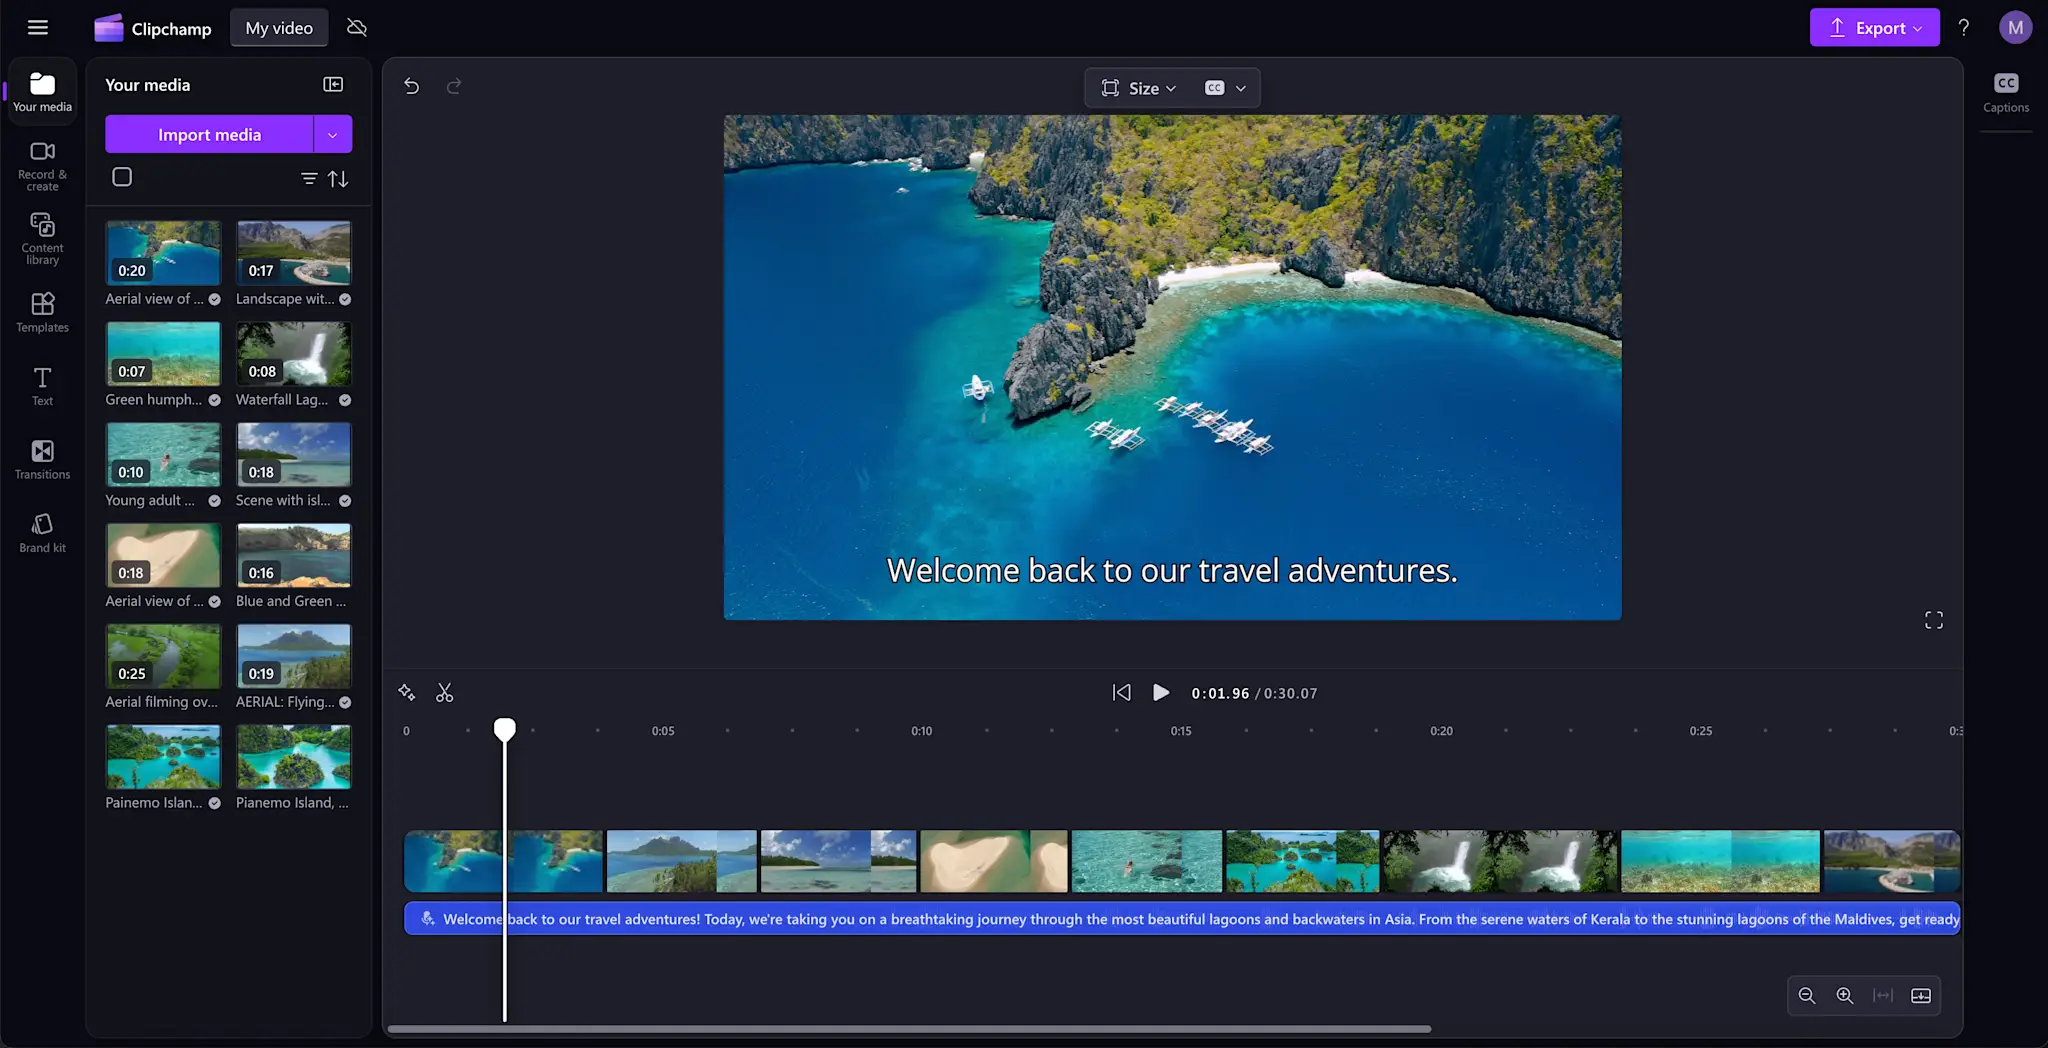This screenshot has width=2048, height=1048.
Task: Open Templates tab
Action: 42,312
